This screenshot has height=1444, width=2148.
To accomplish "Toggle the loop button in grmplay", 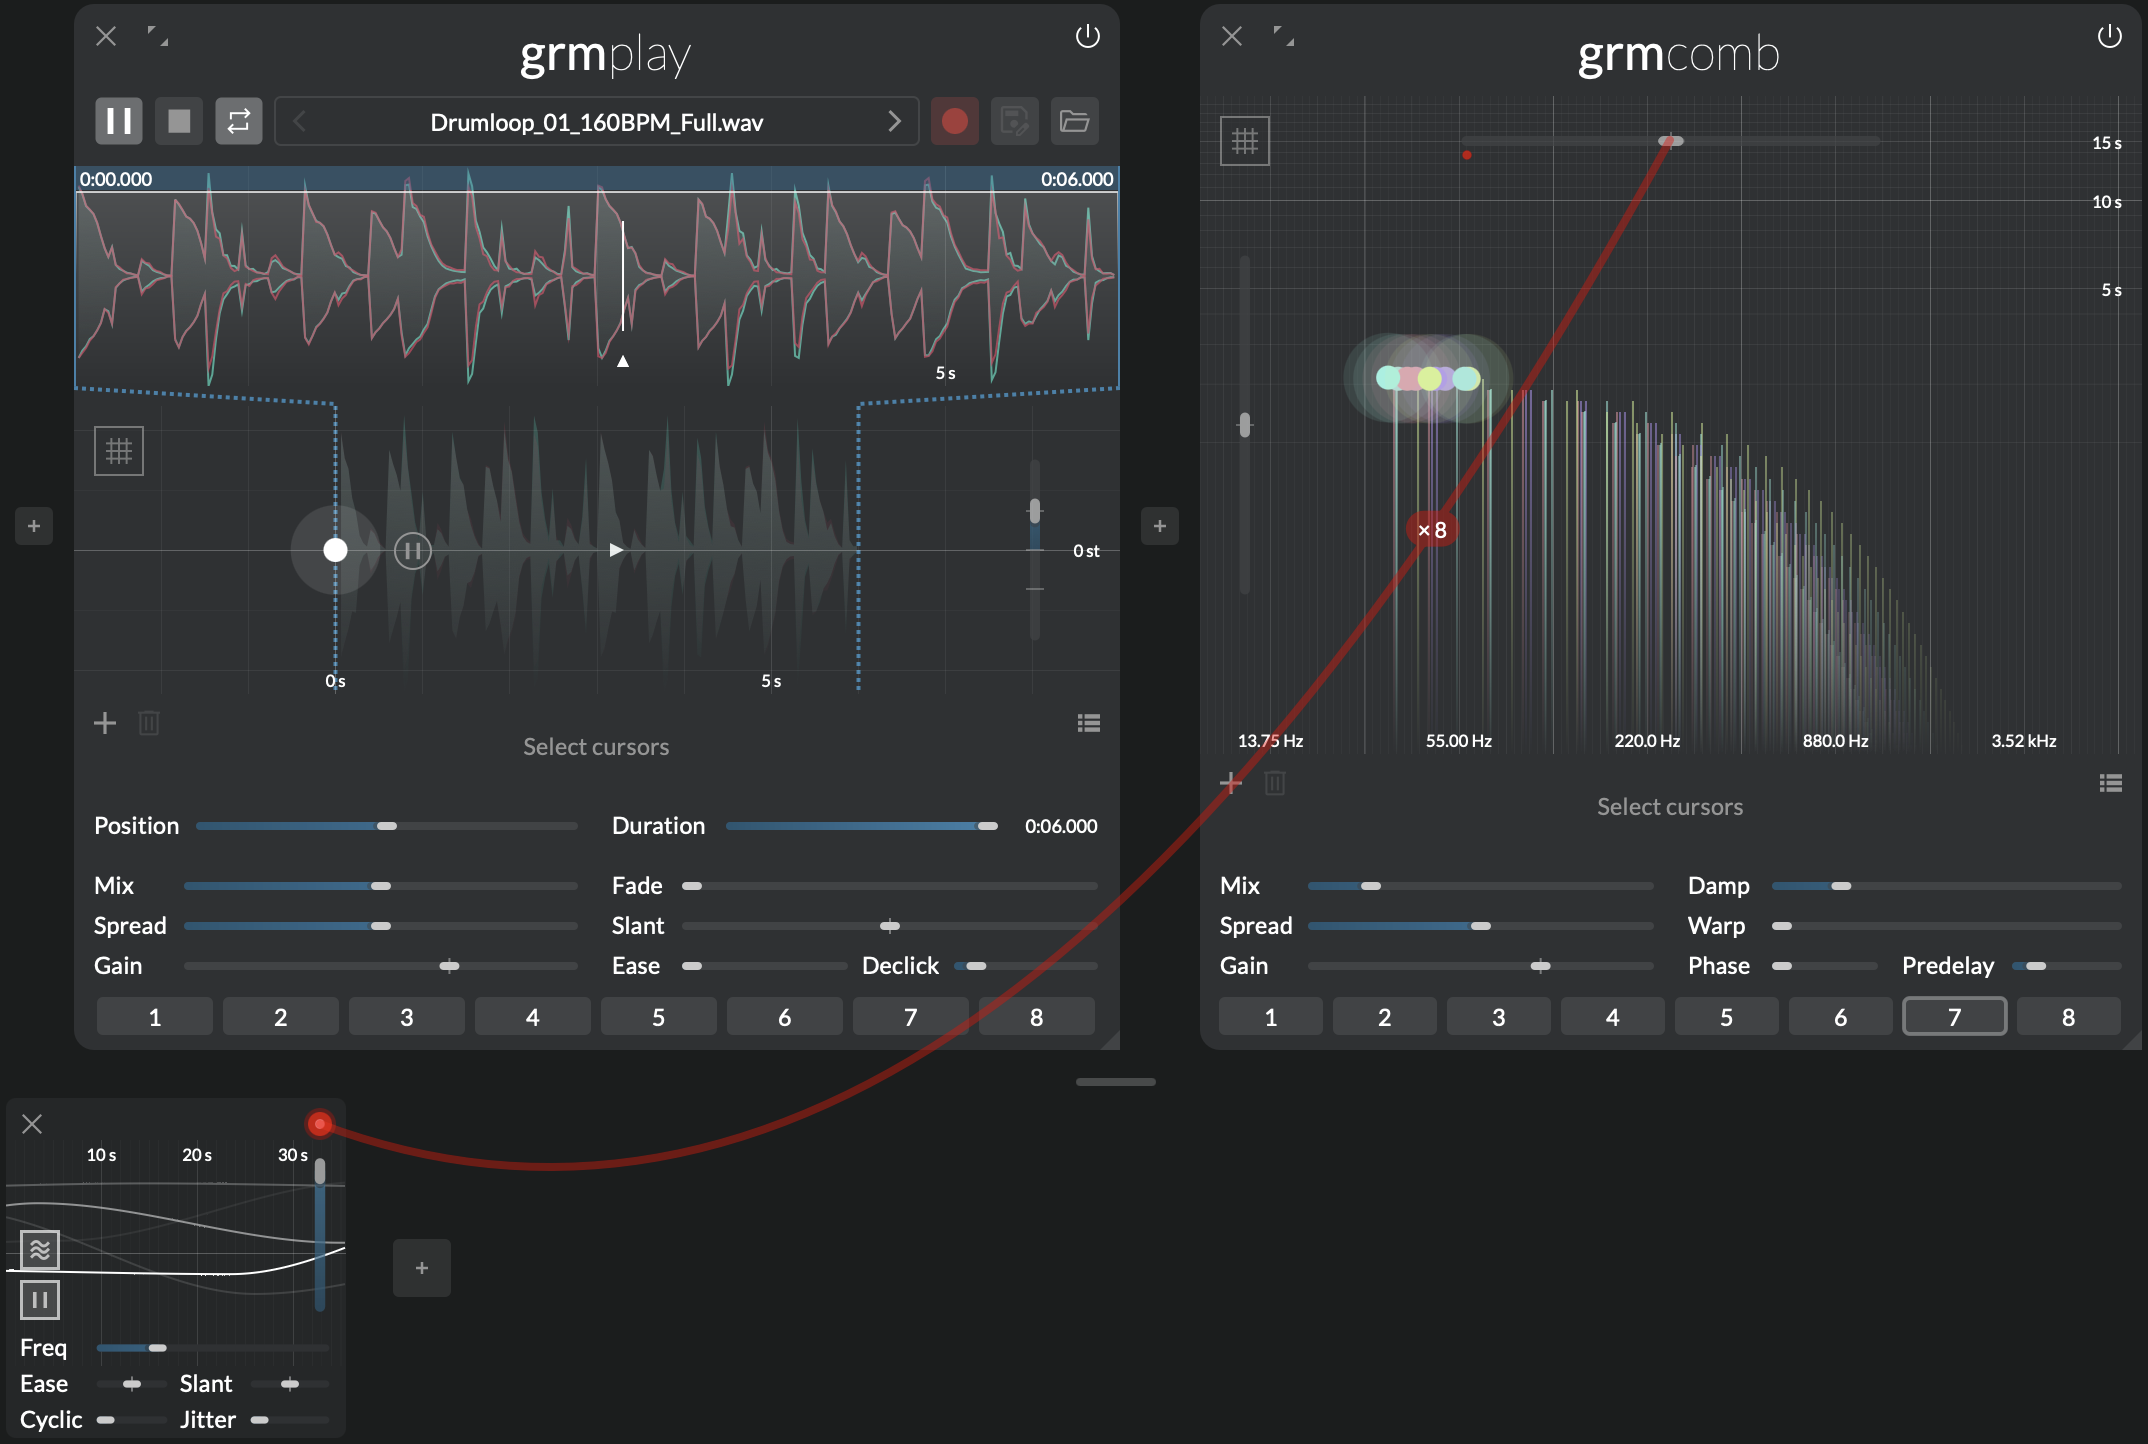I will 238,121.
